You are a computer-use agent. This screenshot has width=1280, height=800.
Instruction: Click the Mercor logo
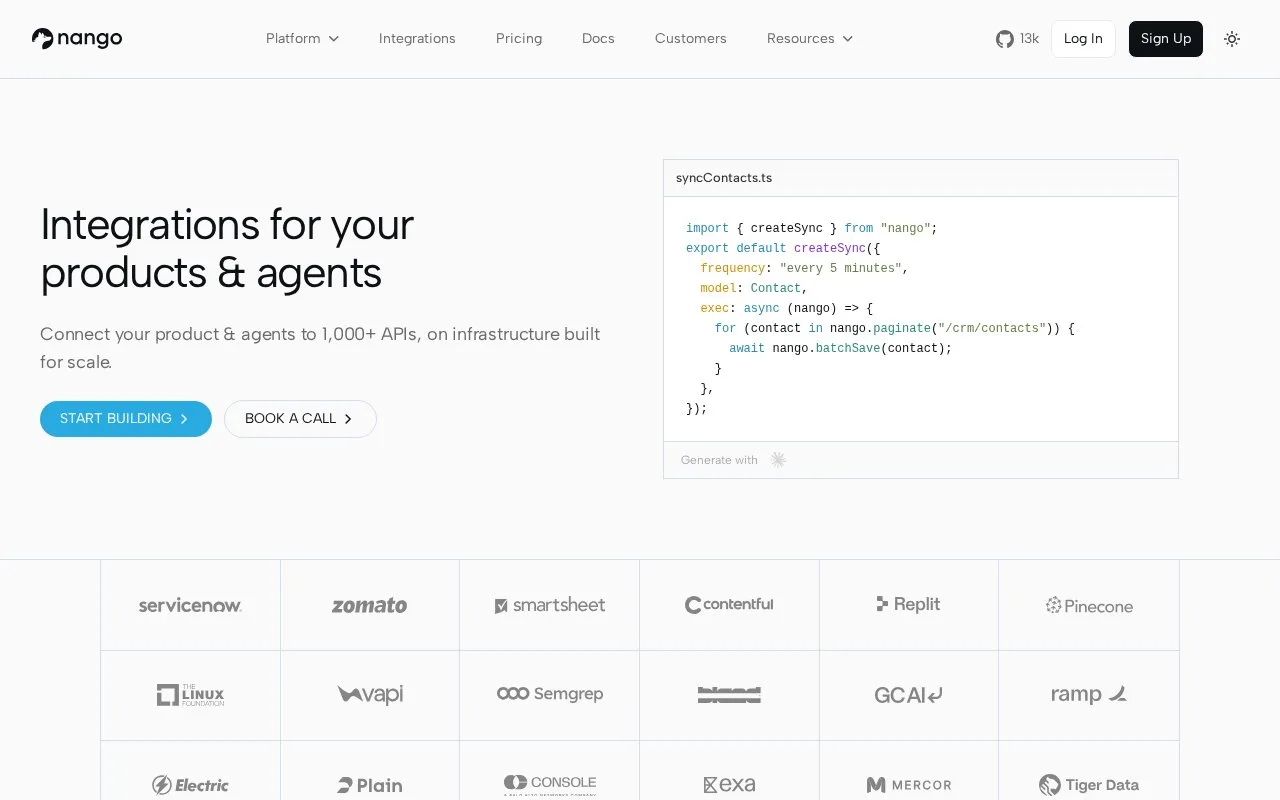pos(909,785)
